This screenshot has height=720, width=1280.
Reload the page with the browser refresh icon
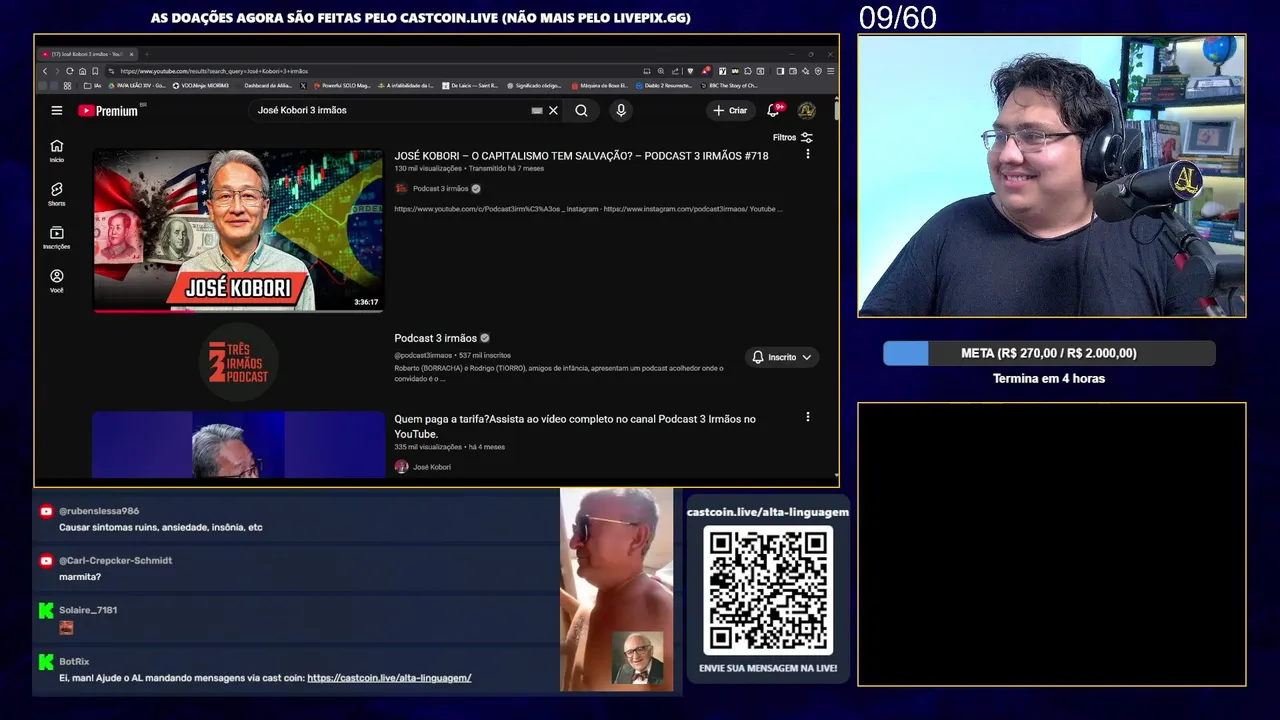(x=69, y=71)
